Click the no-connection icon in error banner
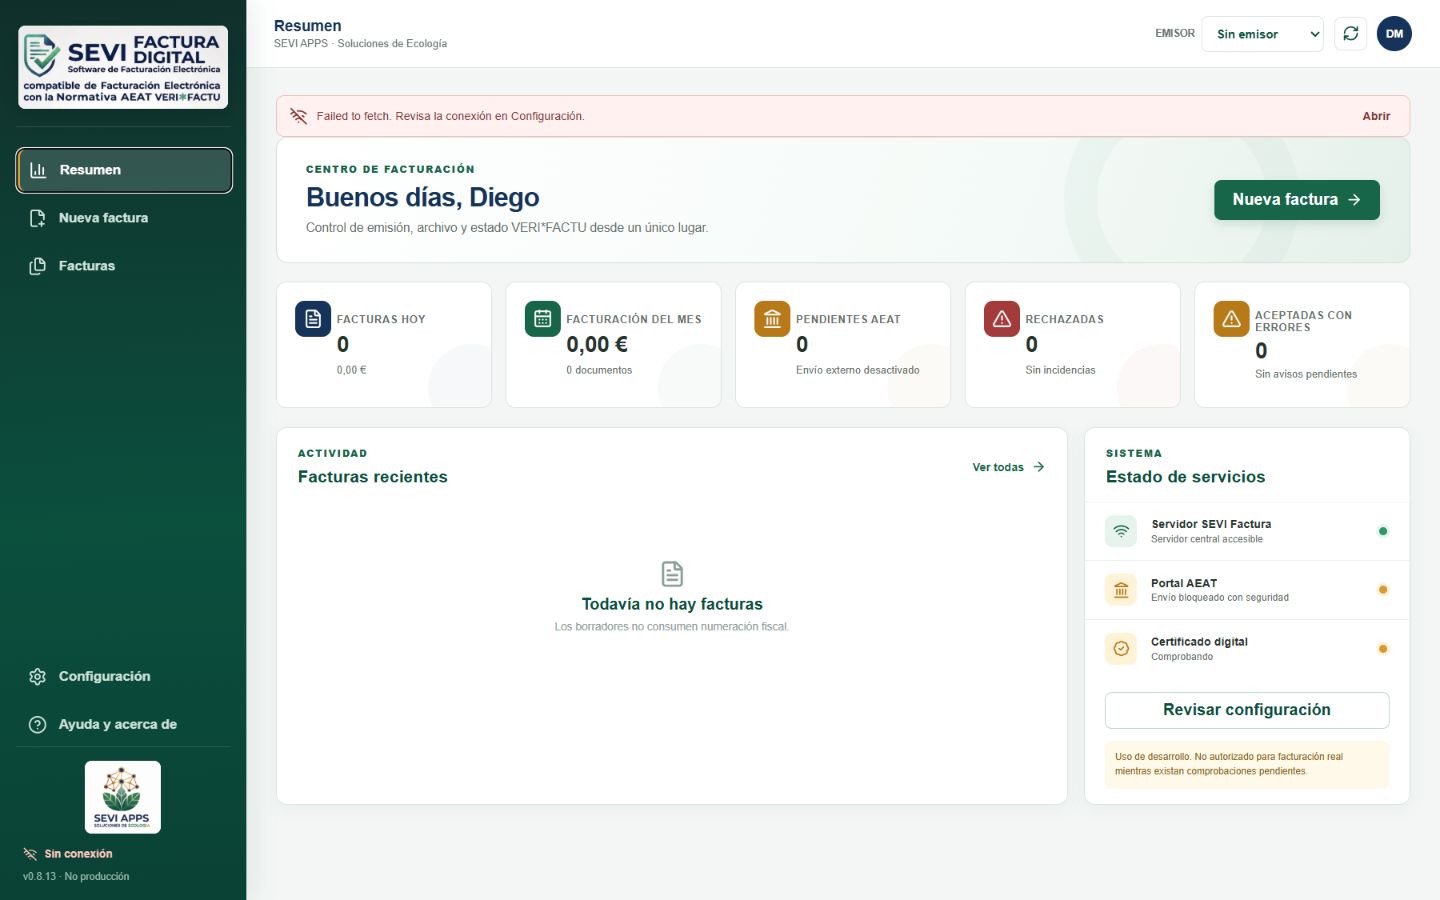The height and width of the screenshot is (900, 1440). 298,116
